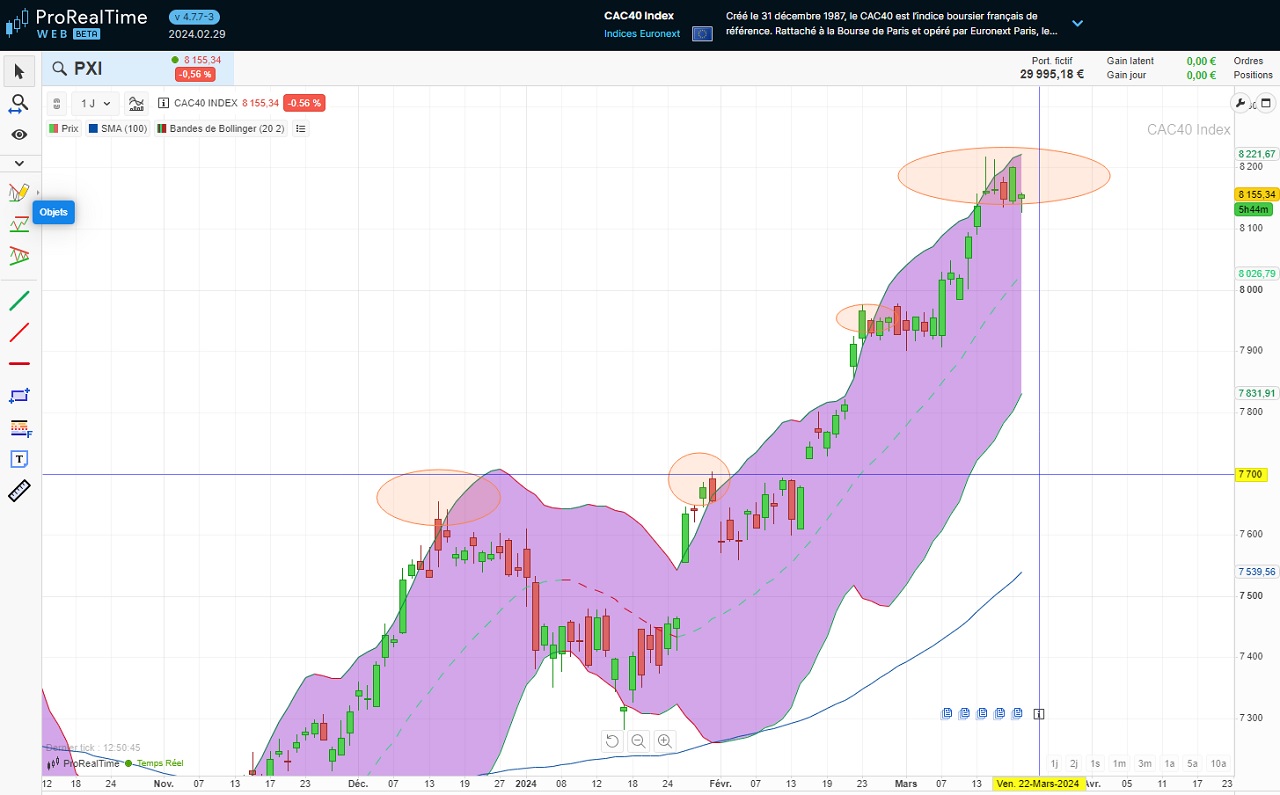Toggle the eye visibility tool in sidebar
Viewport: 1280px width, 795px height.
coord(19,134)
